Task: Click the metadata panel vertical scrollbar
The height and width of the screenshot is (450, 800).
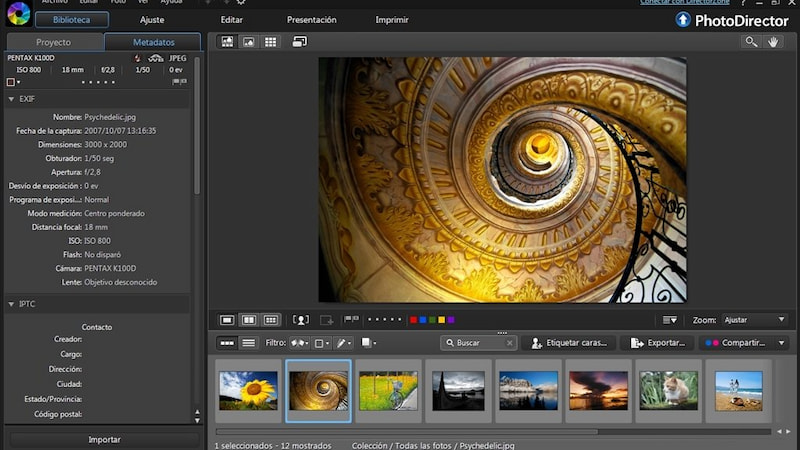Action: pos(197,125)
